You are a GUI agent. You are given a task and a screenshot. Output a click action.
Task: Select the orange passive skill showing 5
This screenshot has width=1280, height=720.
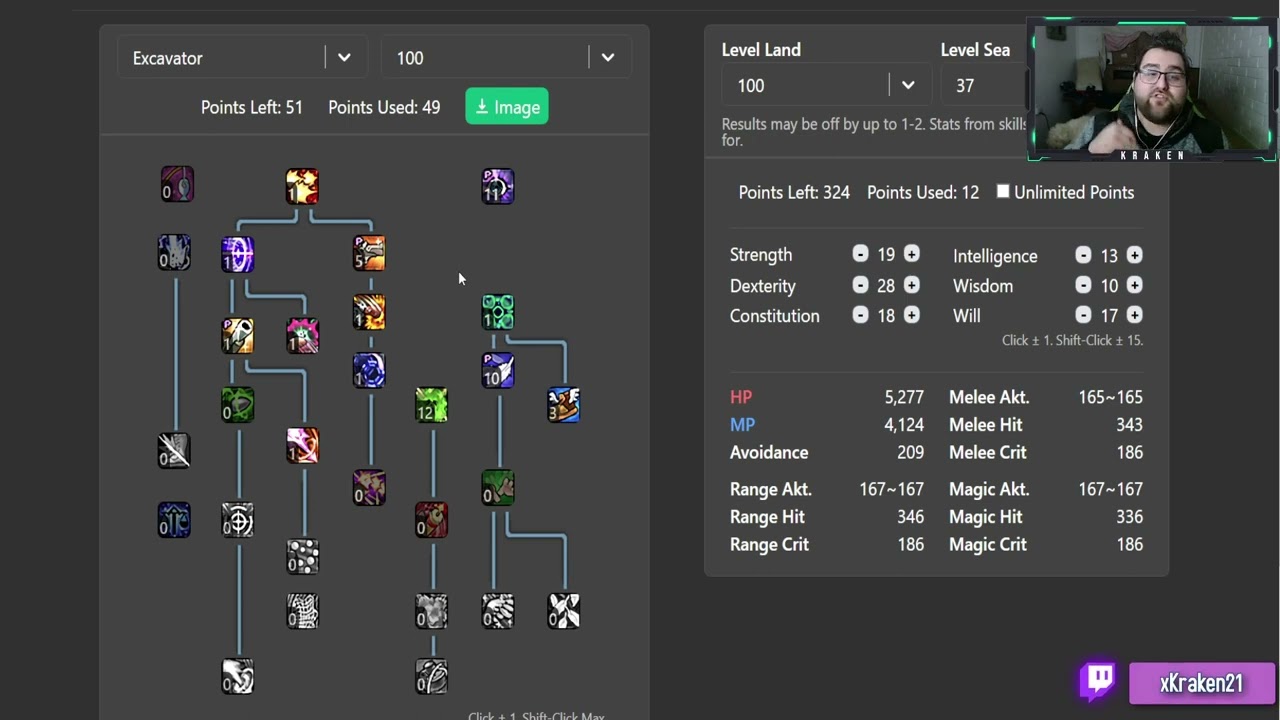[x=368, y=253]
